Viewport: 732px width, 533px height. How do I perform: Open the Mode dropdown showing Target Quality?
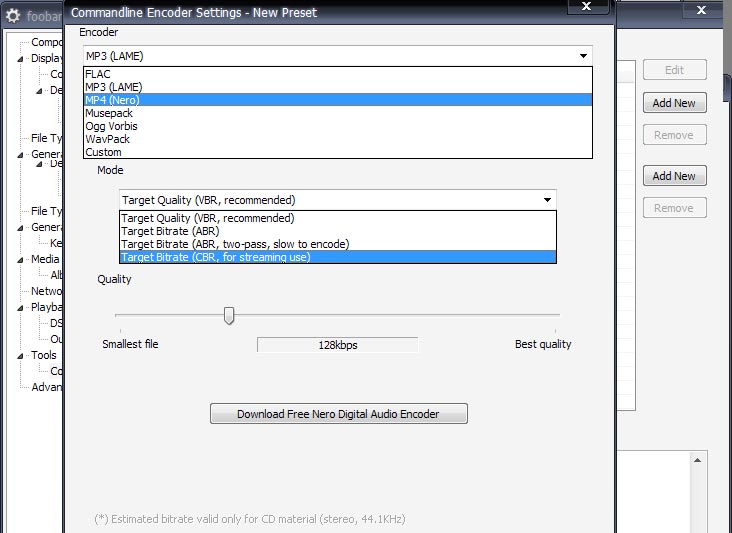click(338, 200)
